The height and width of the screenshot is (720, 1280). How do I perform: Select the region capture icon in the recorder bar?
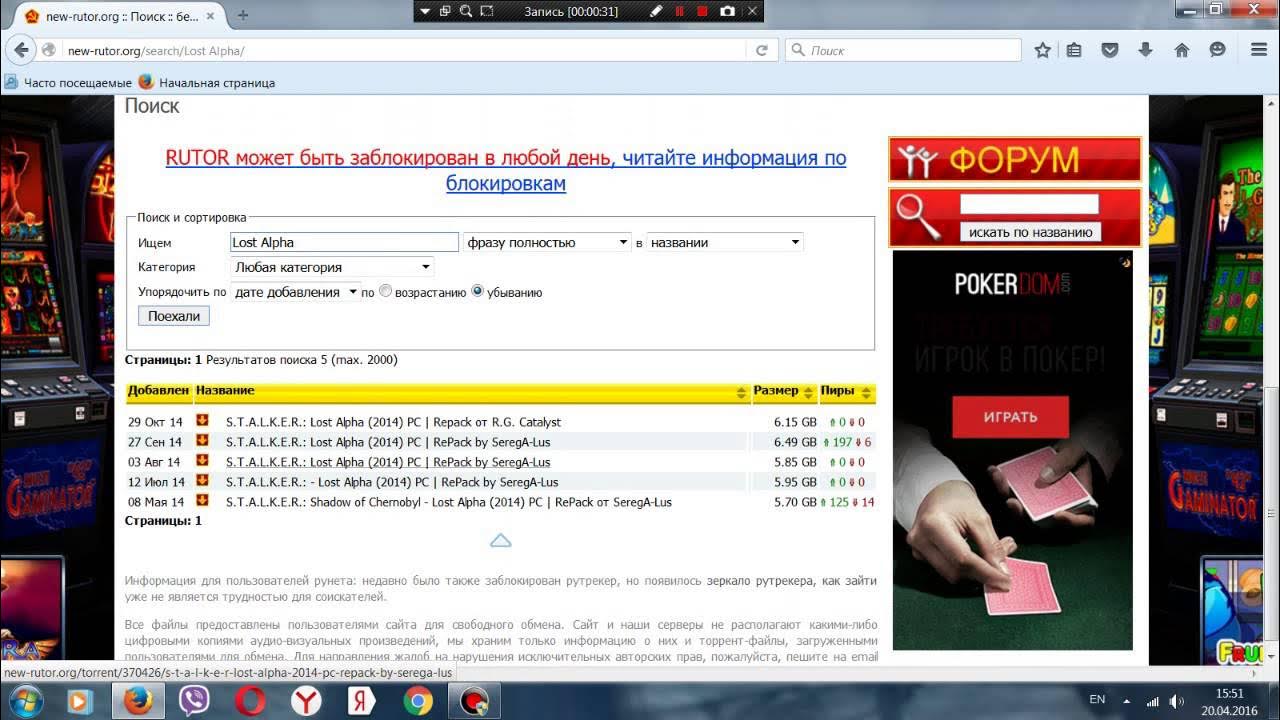tap(487, 11)
